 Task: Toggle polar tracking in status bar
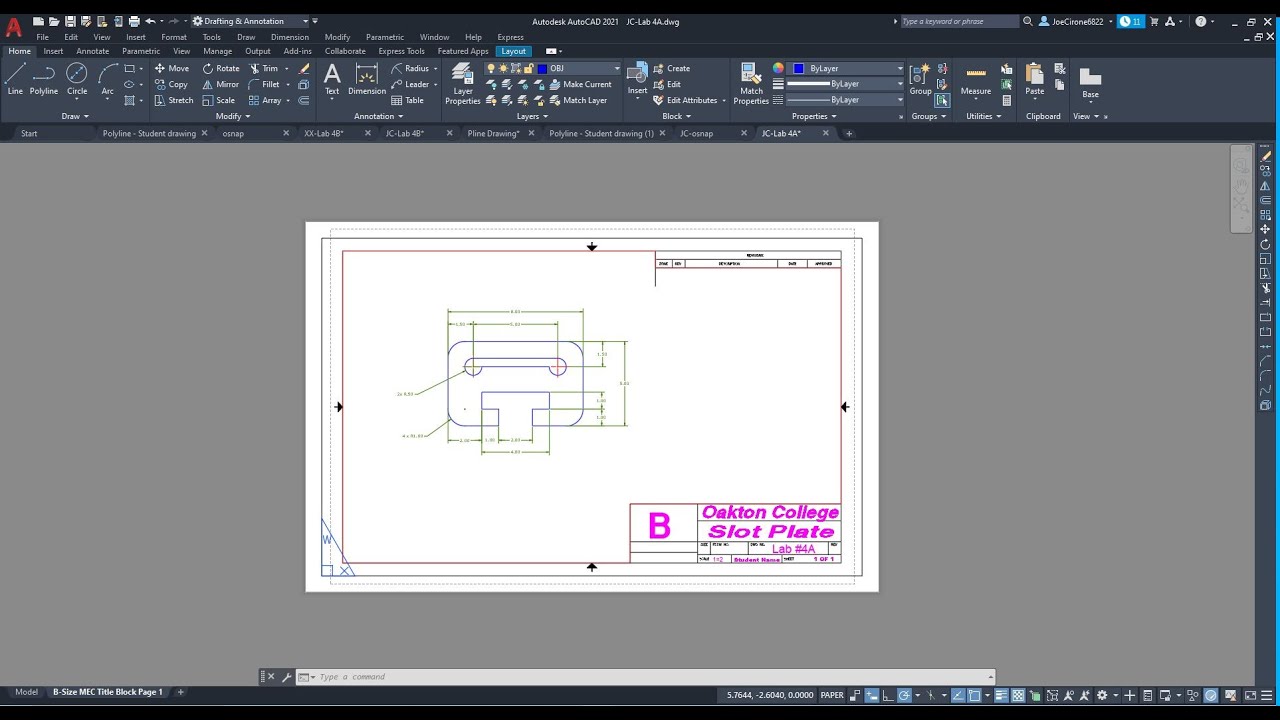[904, 695]
